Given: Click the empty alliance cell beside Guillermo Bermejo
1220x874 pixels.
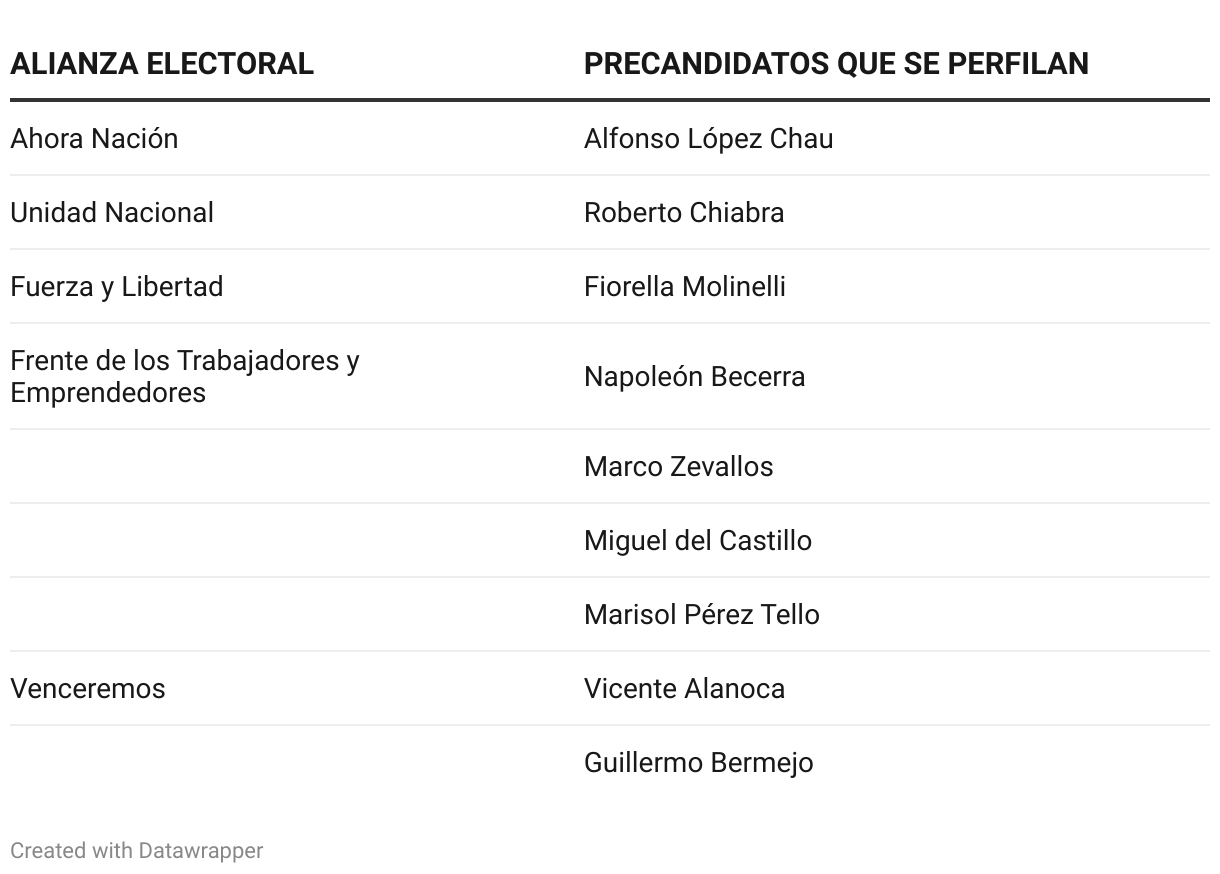Looking at the screenshot, I should 297,762.
